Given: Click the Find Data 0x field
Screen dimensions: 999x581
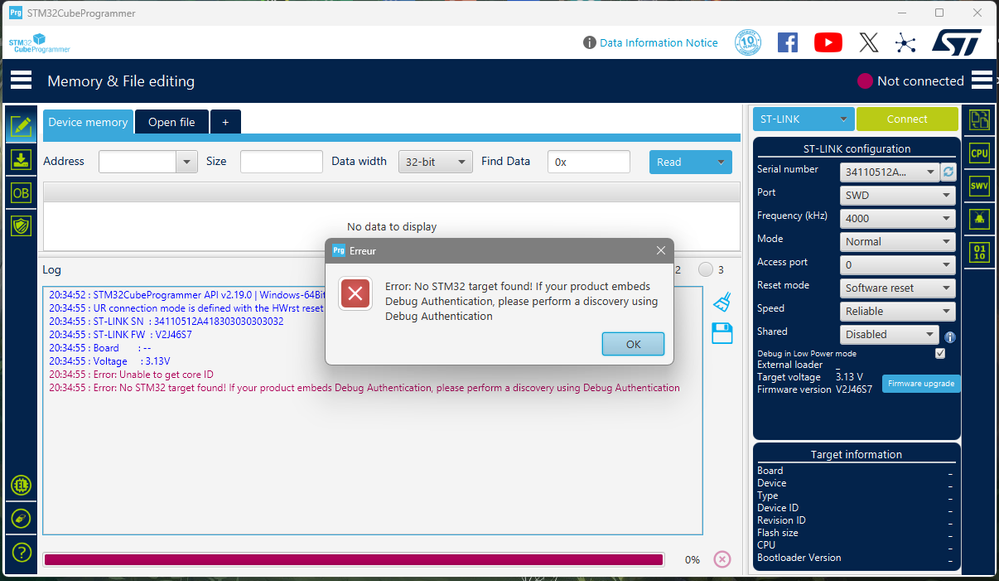Looking at the screenshot, I should [589, 162].
